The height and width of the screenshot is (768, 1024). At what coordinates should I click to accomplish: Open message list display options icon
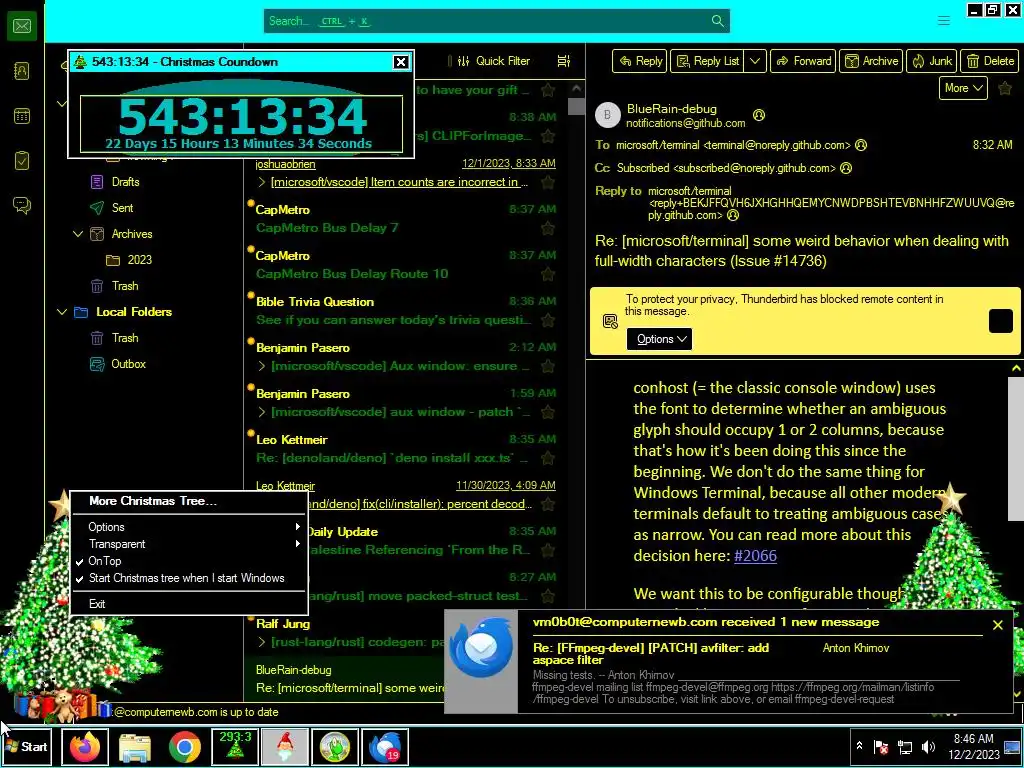(x=564, y=61)
